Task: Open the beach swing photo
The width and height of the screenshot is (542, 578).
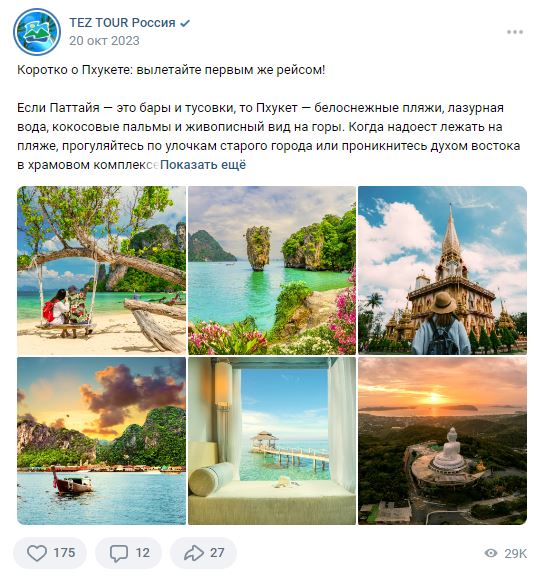Action: pos(101,270)
